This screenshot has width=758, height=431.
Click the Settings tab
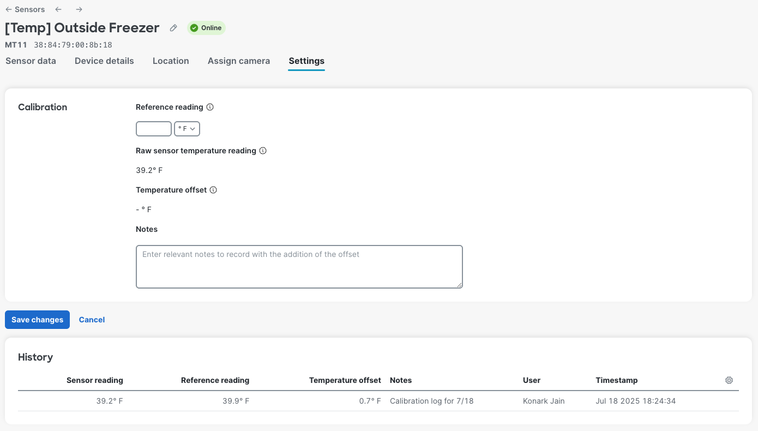[x=306, y=61]
